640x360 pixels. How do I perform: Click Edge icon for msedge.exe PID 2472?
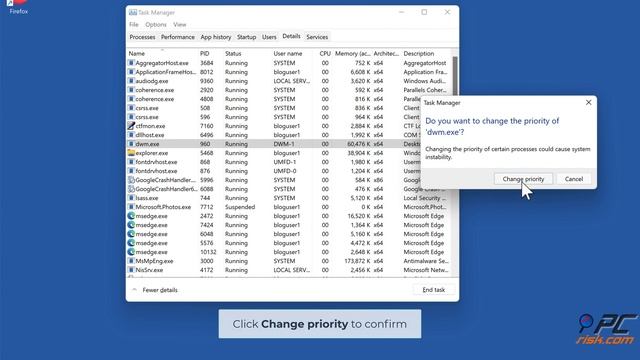pyautogui.click(x=131, y=216)
